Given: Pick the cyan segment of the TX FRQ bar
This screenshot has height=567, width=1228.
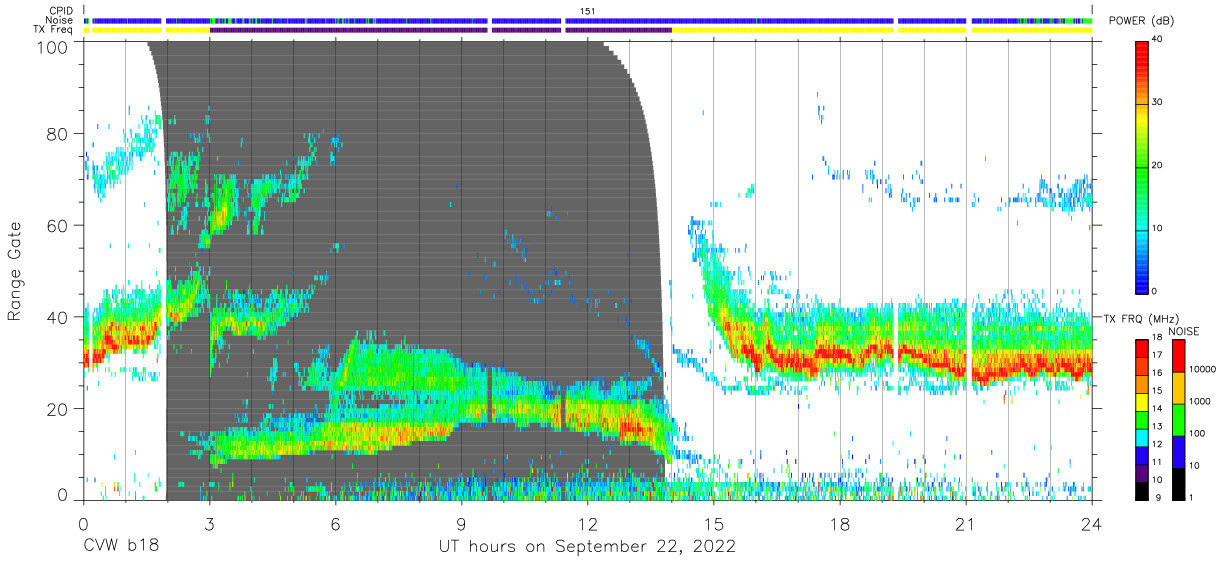Looking at the screenshot, I should (1142, 436).
